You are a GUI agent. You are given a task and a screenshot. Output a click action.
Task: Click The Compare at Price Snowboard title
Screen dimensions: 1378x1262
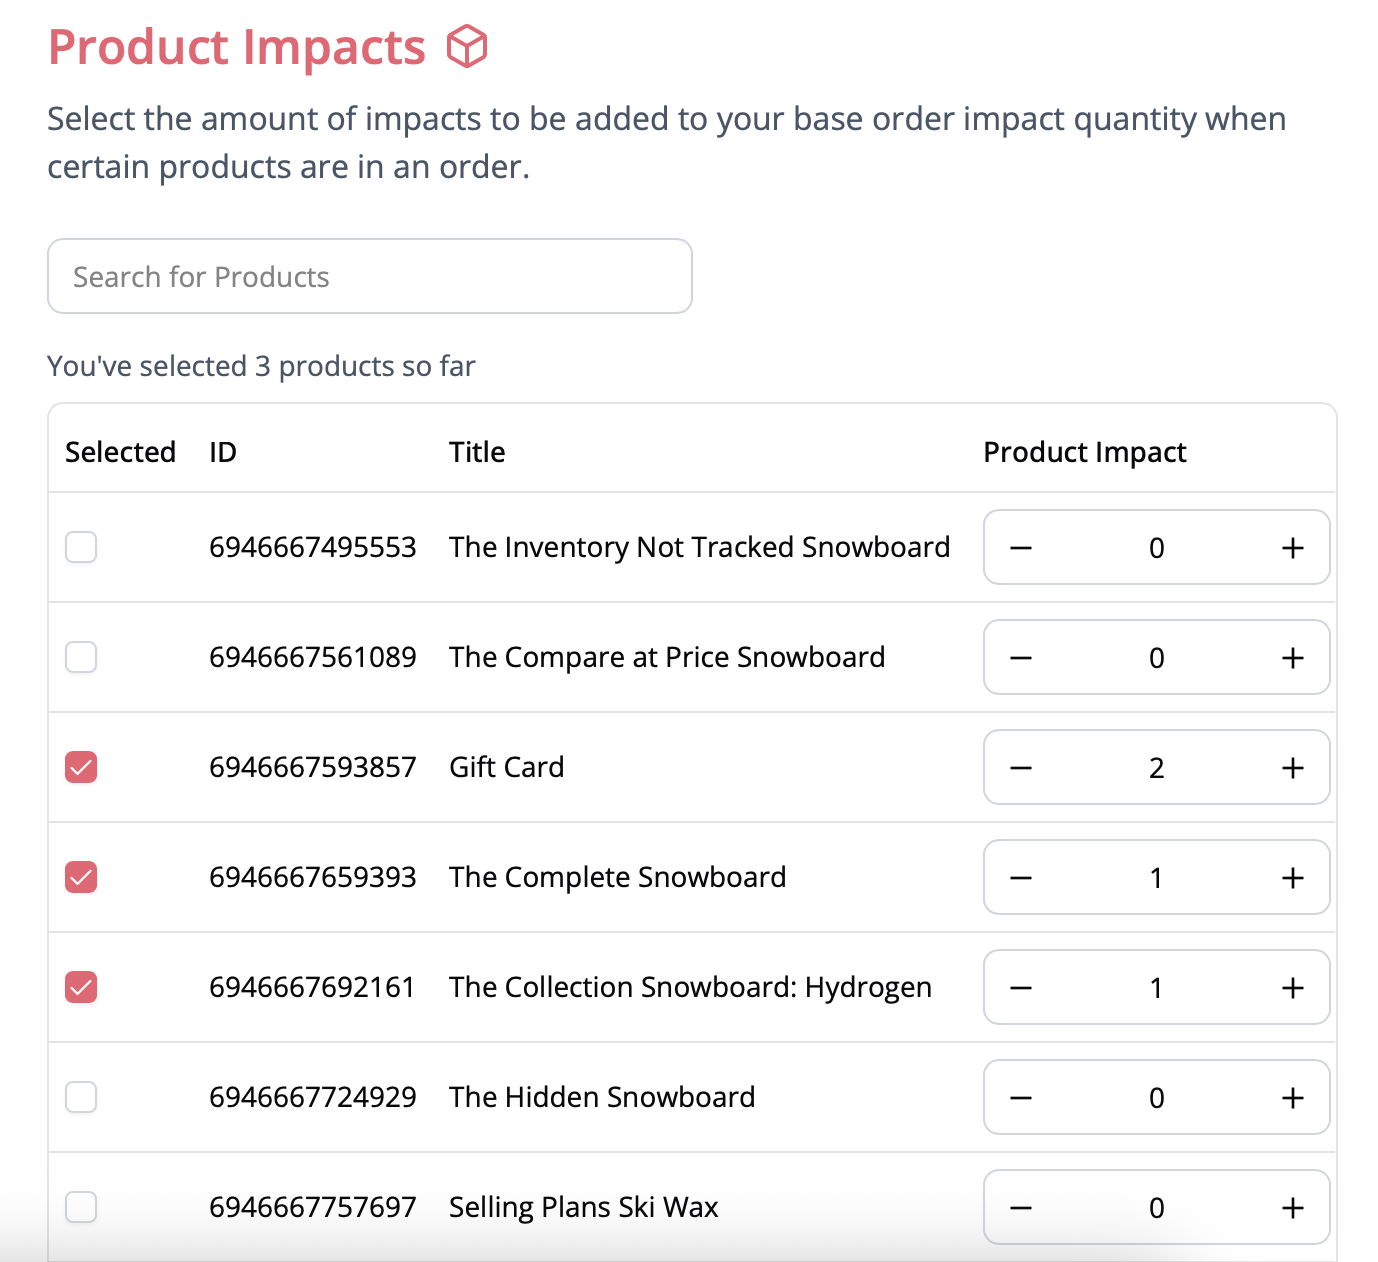click(x=666, y=657)
